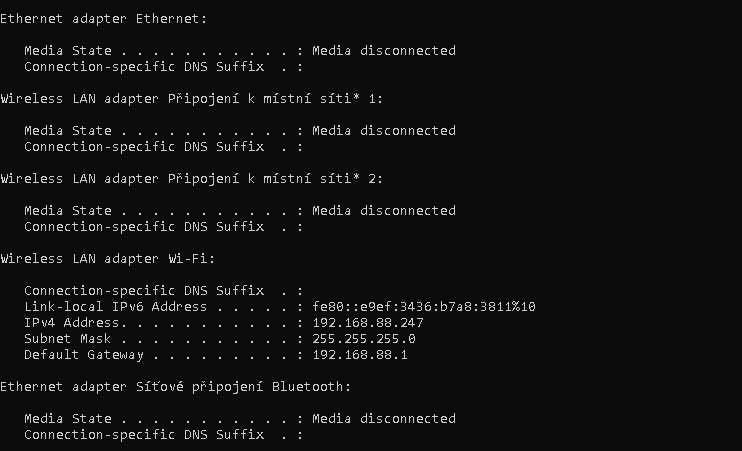
Task: Click the "Připojení k místní síti* 2" heading
Action: point(192,179)
